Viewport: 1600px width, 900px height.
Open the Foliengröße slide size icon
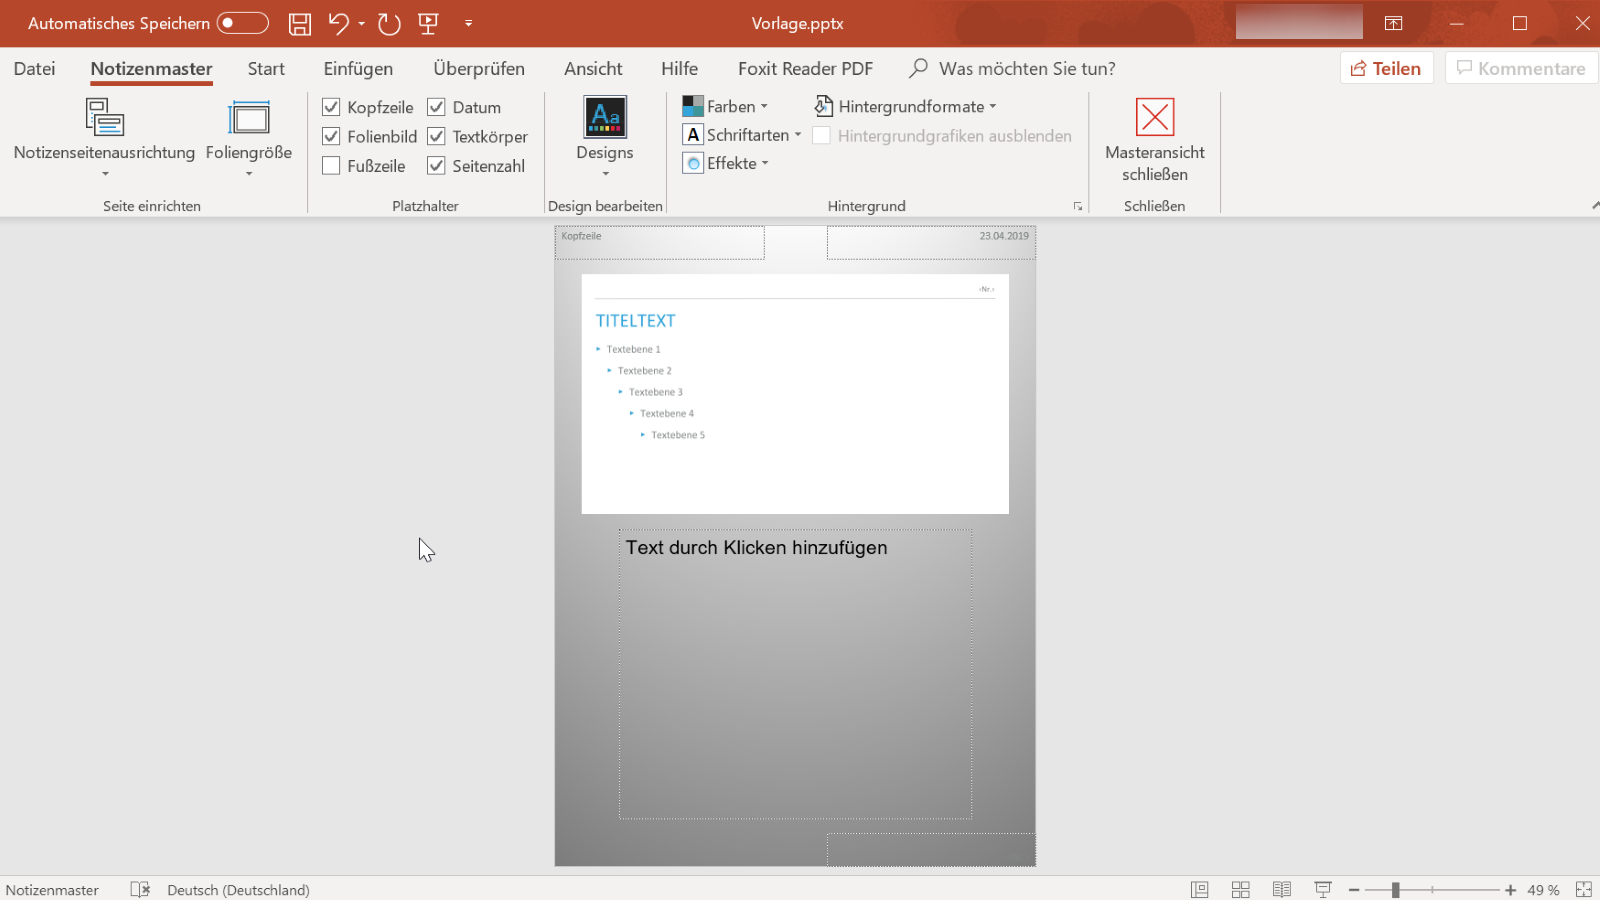click(x=249, y=118)
